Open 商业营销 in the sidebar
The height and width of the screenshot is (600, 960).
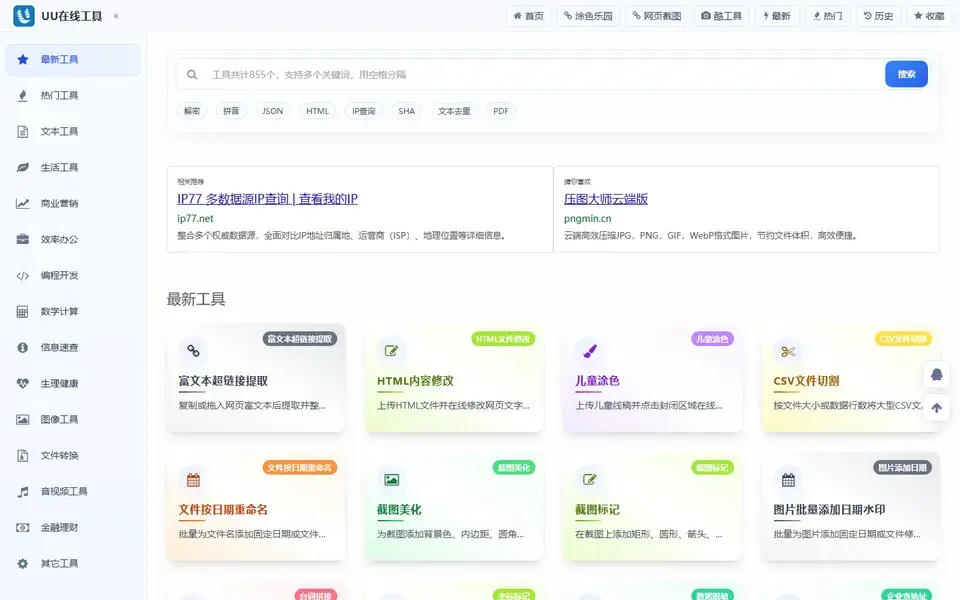(73, 203)
